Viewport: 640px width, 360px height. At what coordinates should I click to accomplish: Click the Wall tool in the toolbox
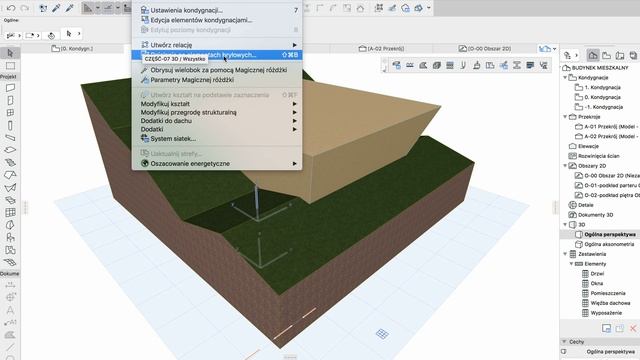[10, 88]
